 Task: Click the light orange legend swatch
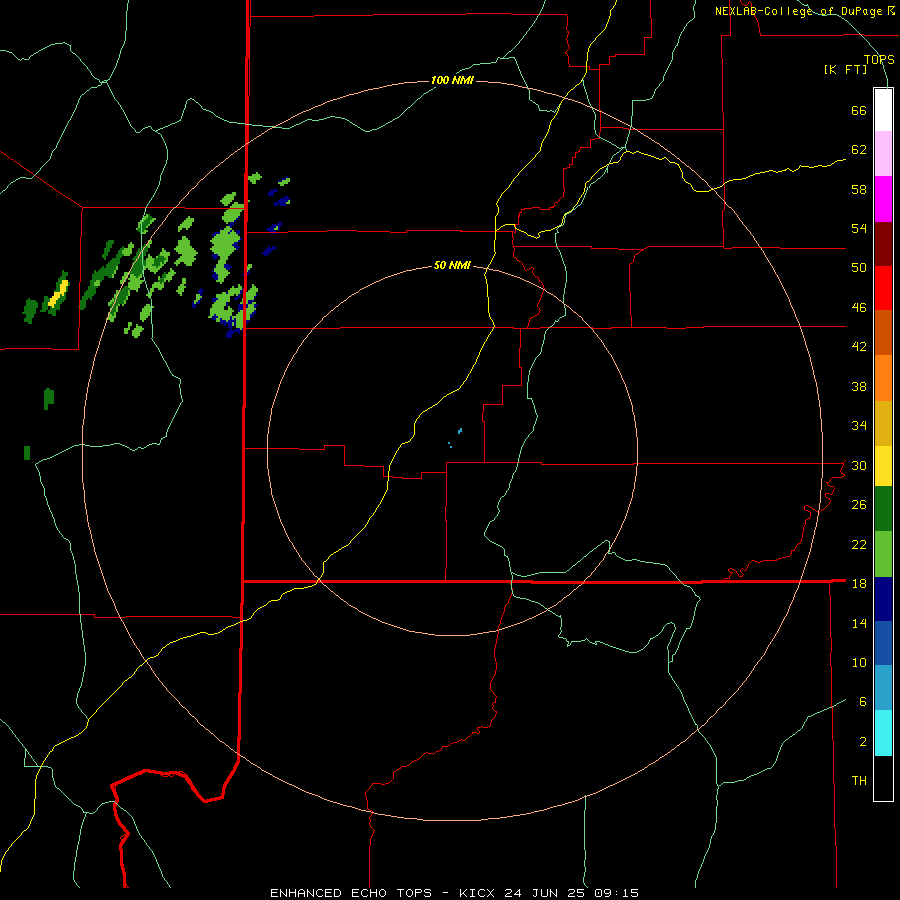pyautogui.click(x=883, y=378)
